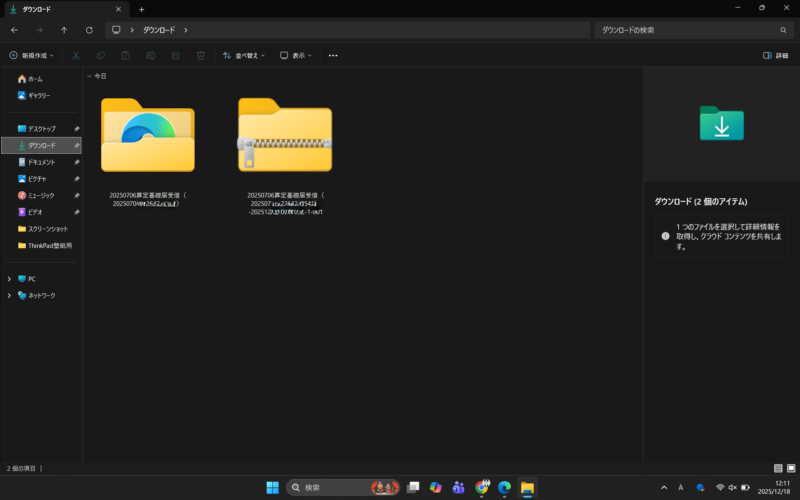The image size is (800, 500).
Task: Open the see more (…) toolbar menu
Action: [333, 56]
